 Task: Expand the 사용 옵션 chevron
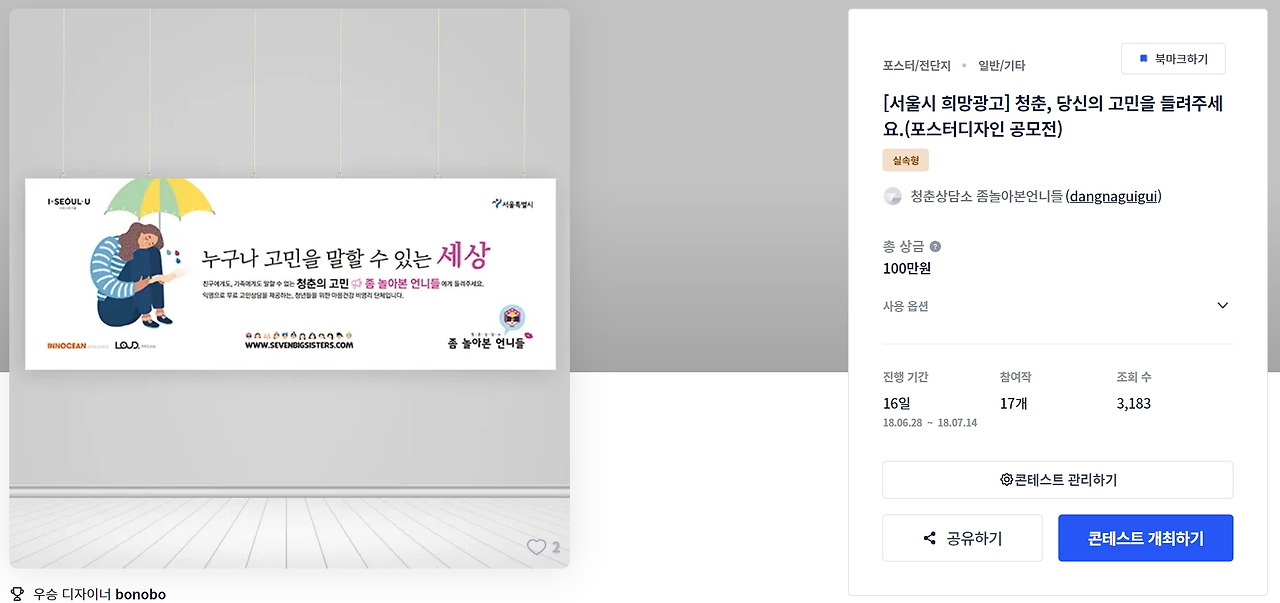coord(1222,306)
